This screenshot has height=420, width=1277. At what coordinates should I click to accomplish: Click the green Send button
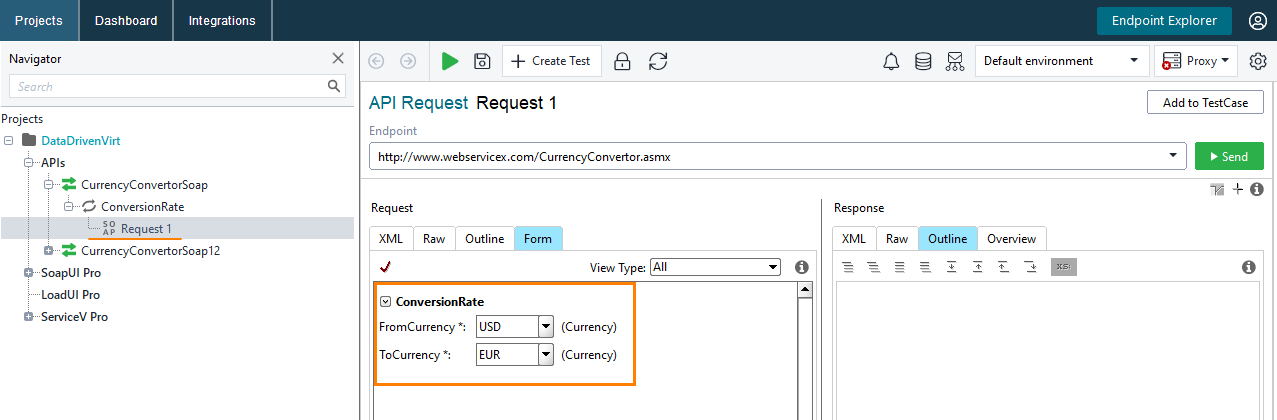pyautogui.click(x=1229, y=156)
